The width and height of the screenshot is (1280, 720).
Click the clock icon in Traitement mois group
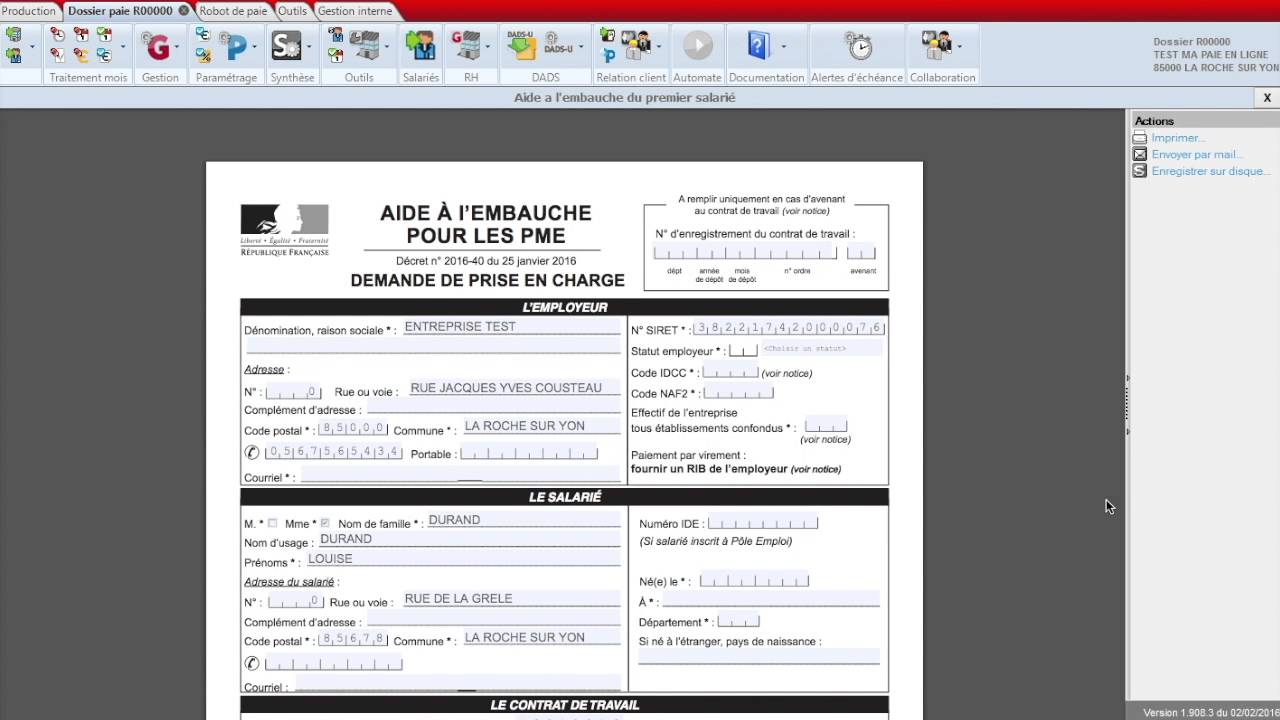57,34
